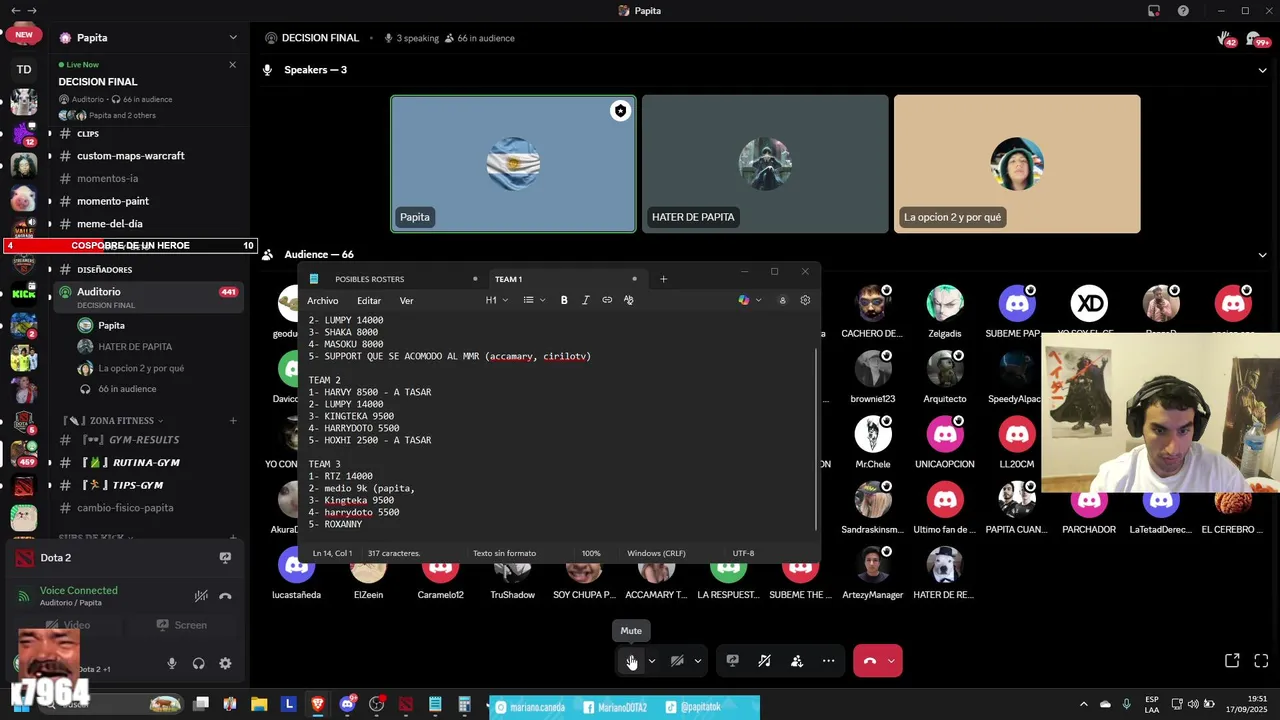Open more options three-dots in control bar

[x=828, y=661]
